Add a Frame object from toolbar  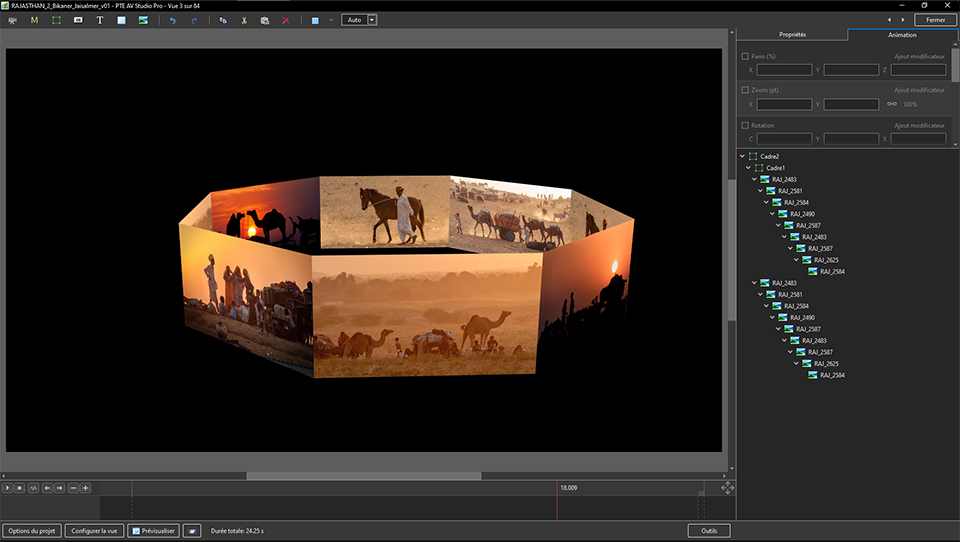point(56,20)
